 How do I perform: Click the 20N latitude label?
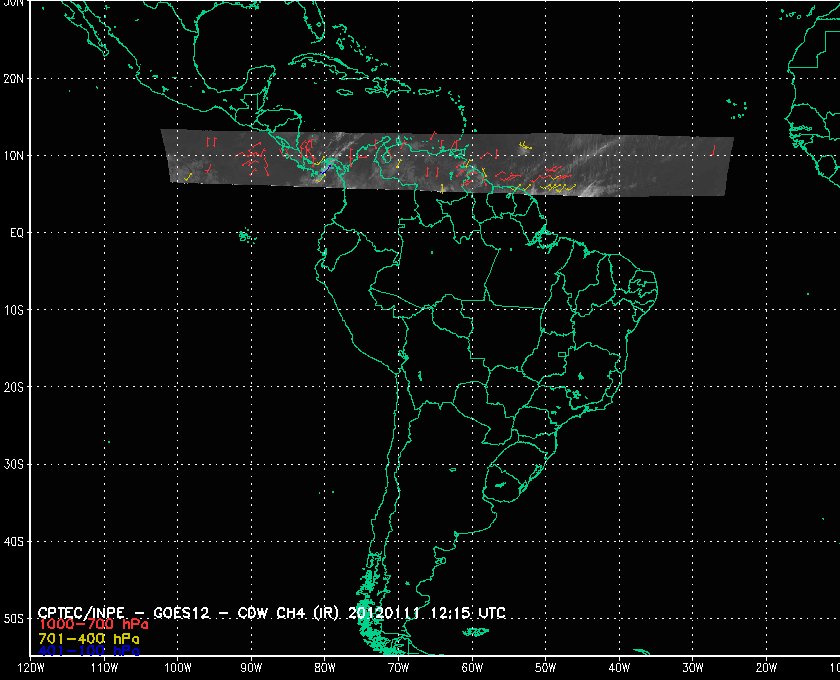(13, 79)
